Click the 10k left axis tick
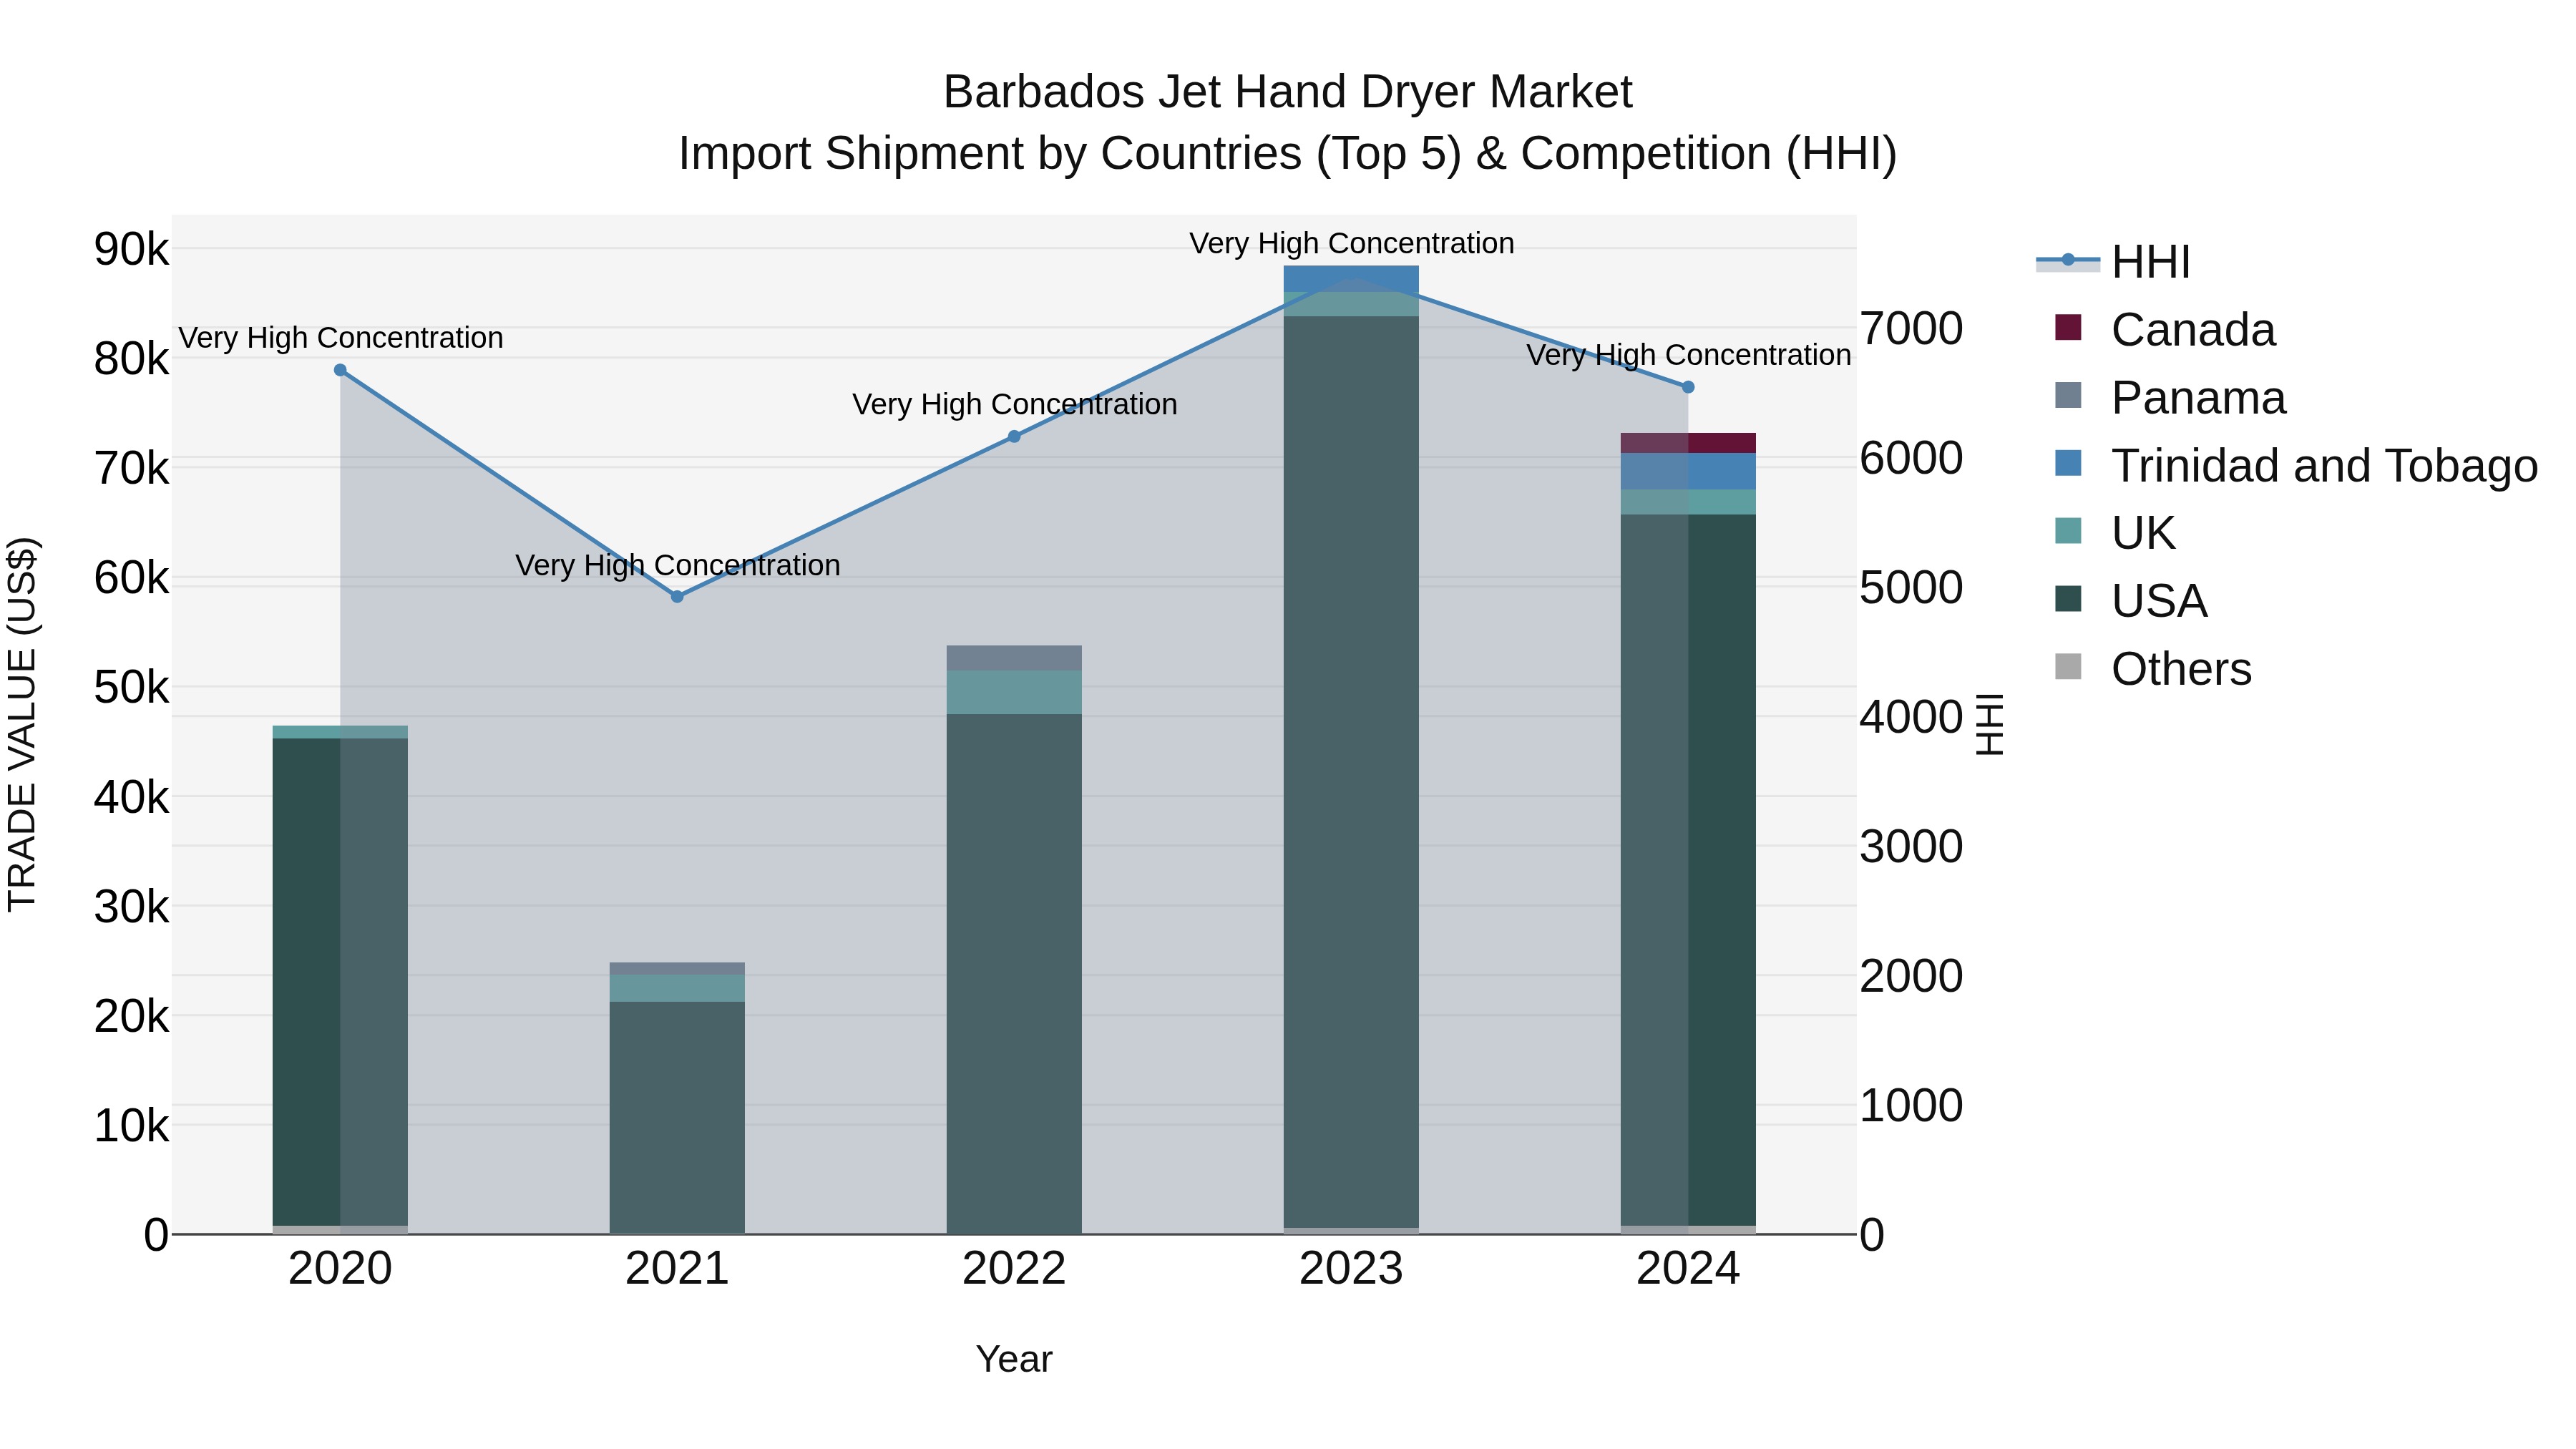This screenshot has height=1449, width=2576. [132, 1126]
